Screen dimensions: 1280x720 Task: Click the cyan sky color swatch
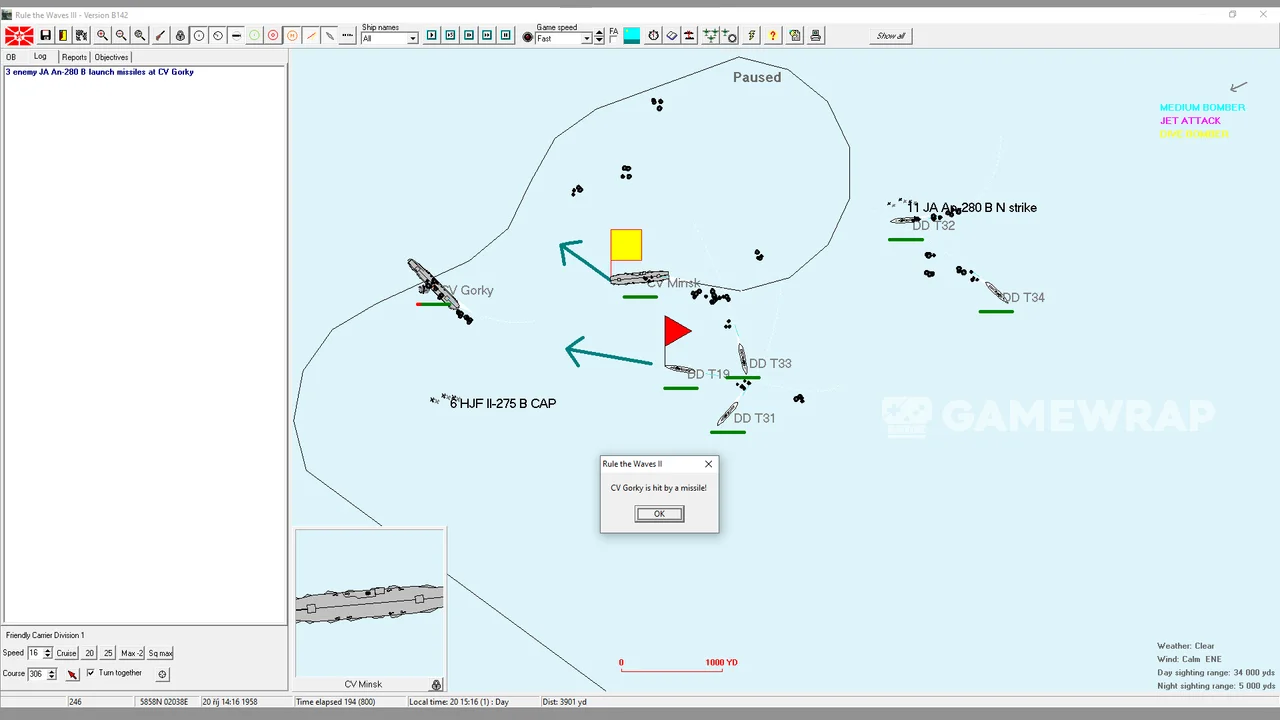tap(632, 36)
